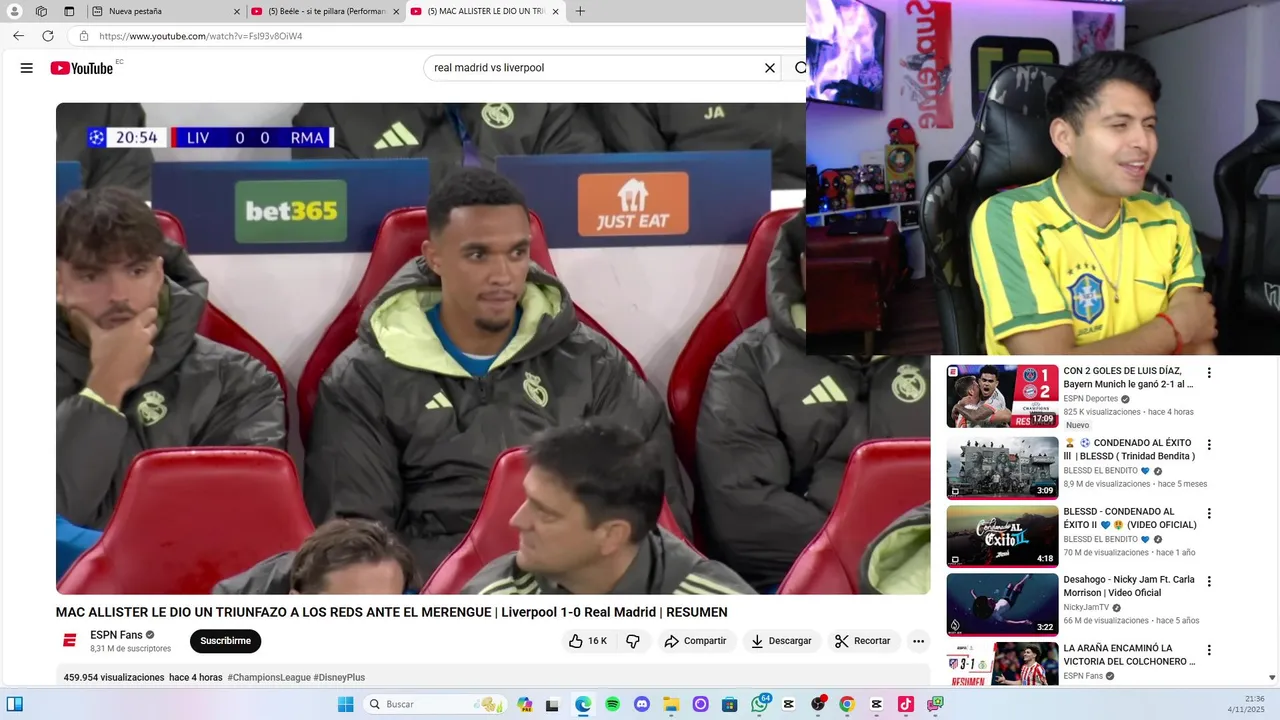Open the CONDENADO AL ÉXITO II thumbnail
Screen dimensions: 1280x720
pyautogui.click(x=1002, y=536)
